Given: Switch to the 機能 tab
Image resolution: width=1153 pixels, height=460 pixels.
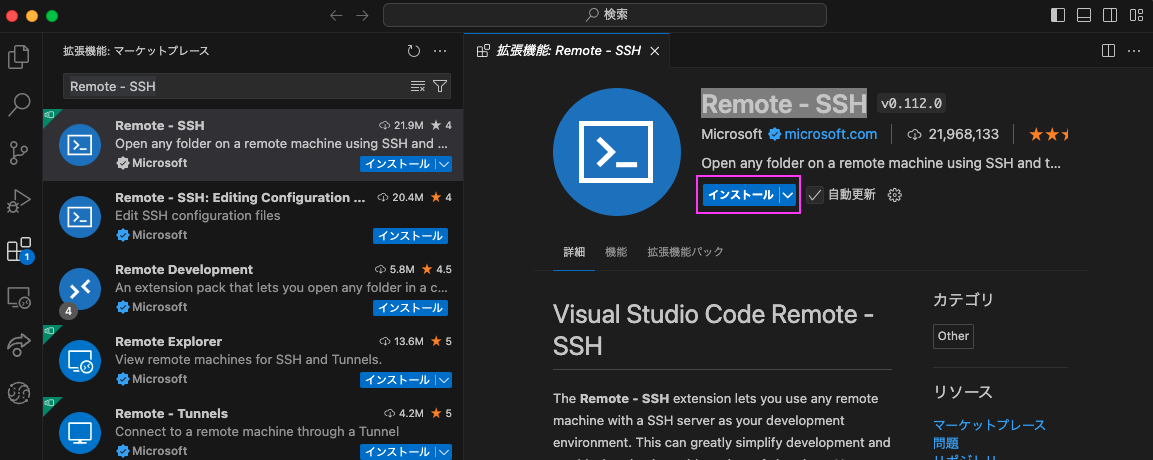Looking at the screenshot, I should click(x=616, y=252).
